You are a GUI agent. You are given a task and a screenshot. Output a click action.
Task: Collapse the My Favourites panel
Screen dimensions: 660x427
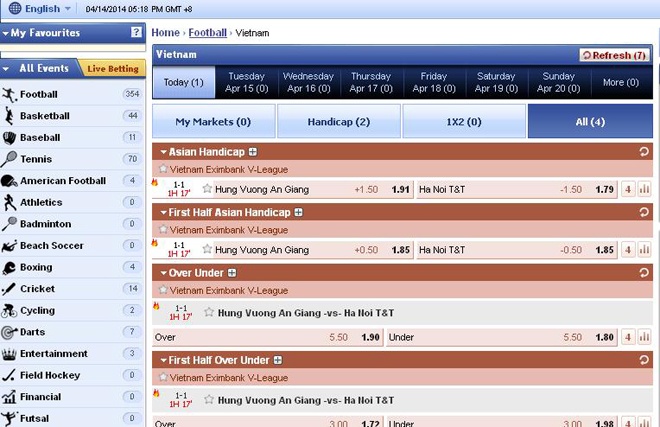(6, 33)
